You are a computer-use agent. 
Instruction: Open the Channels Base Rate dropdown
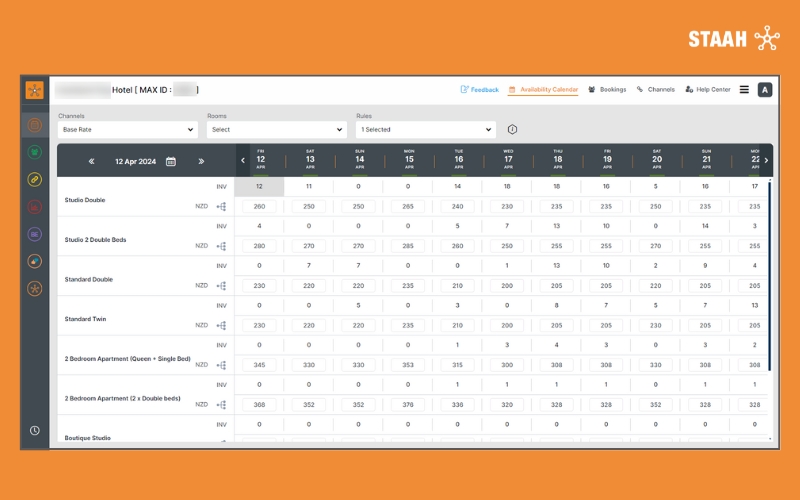click(128, 130)
